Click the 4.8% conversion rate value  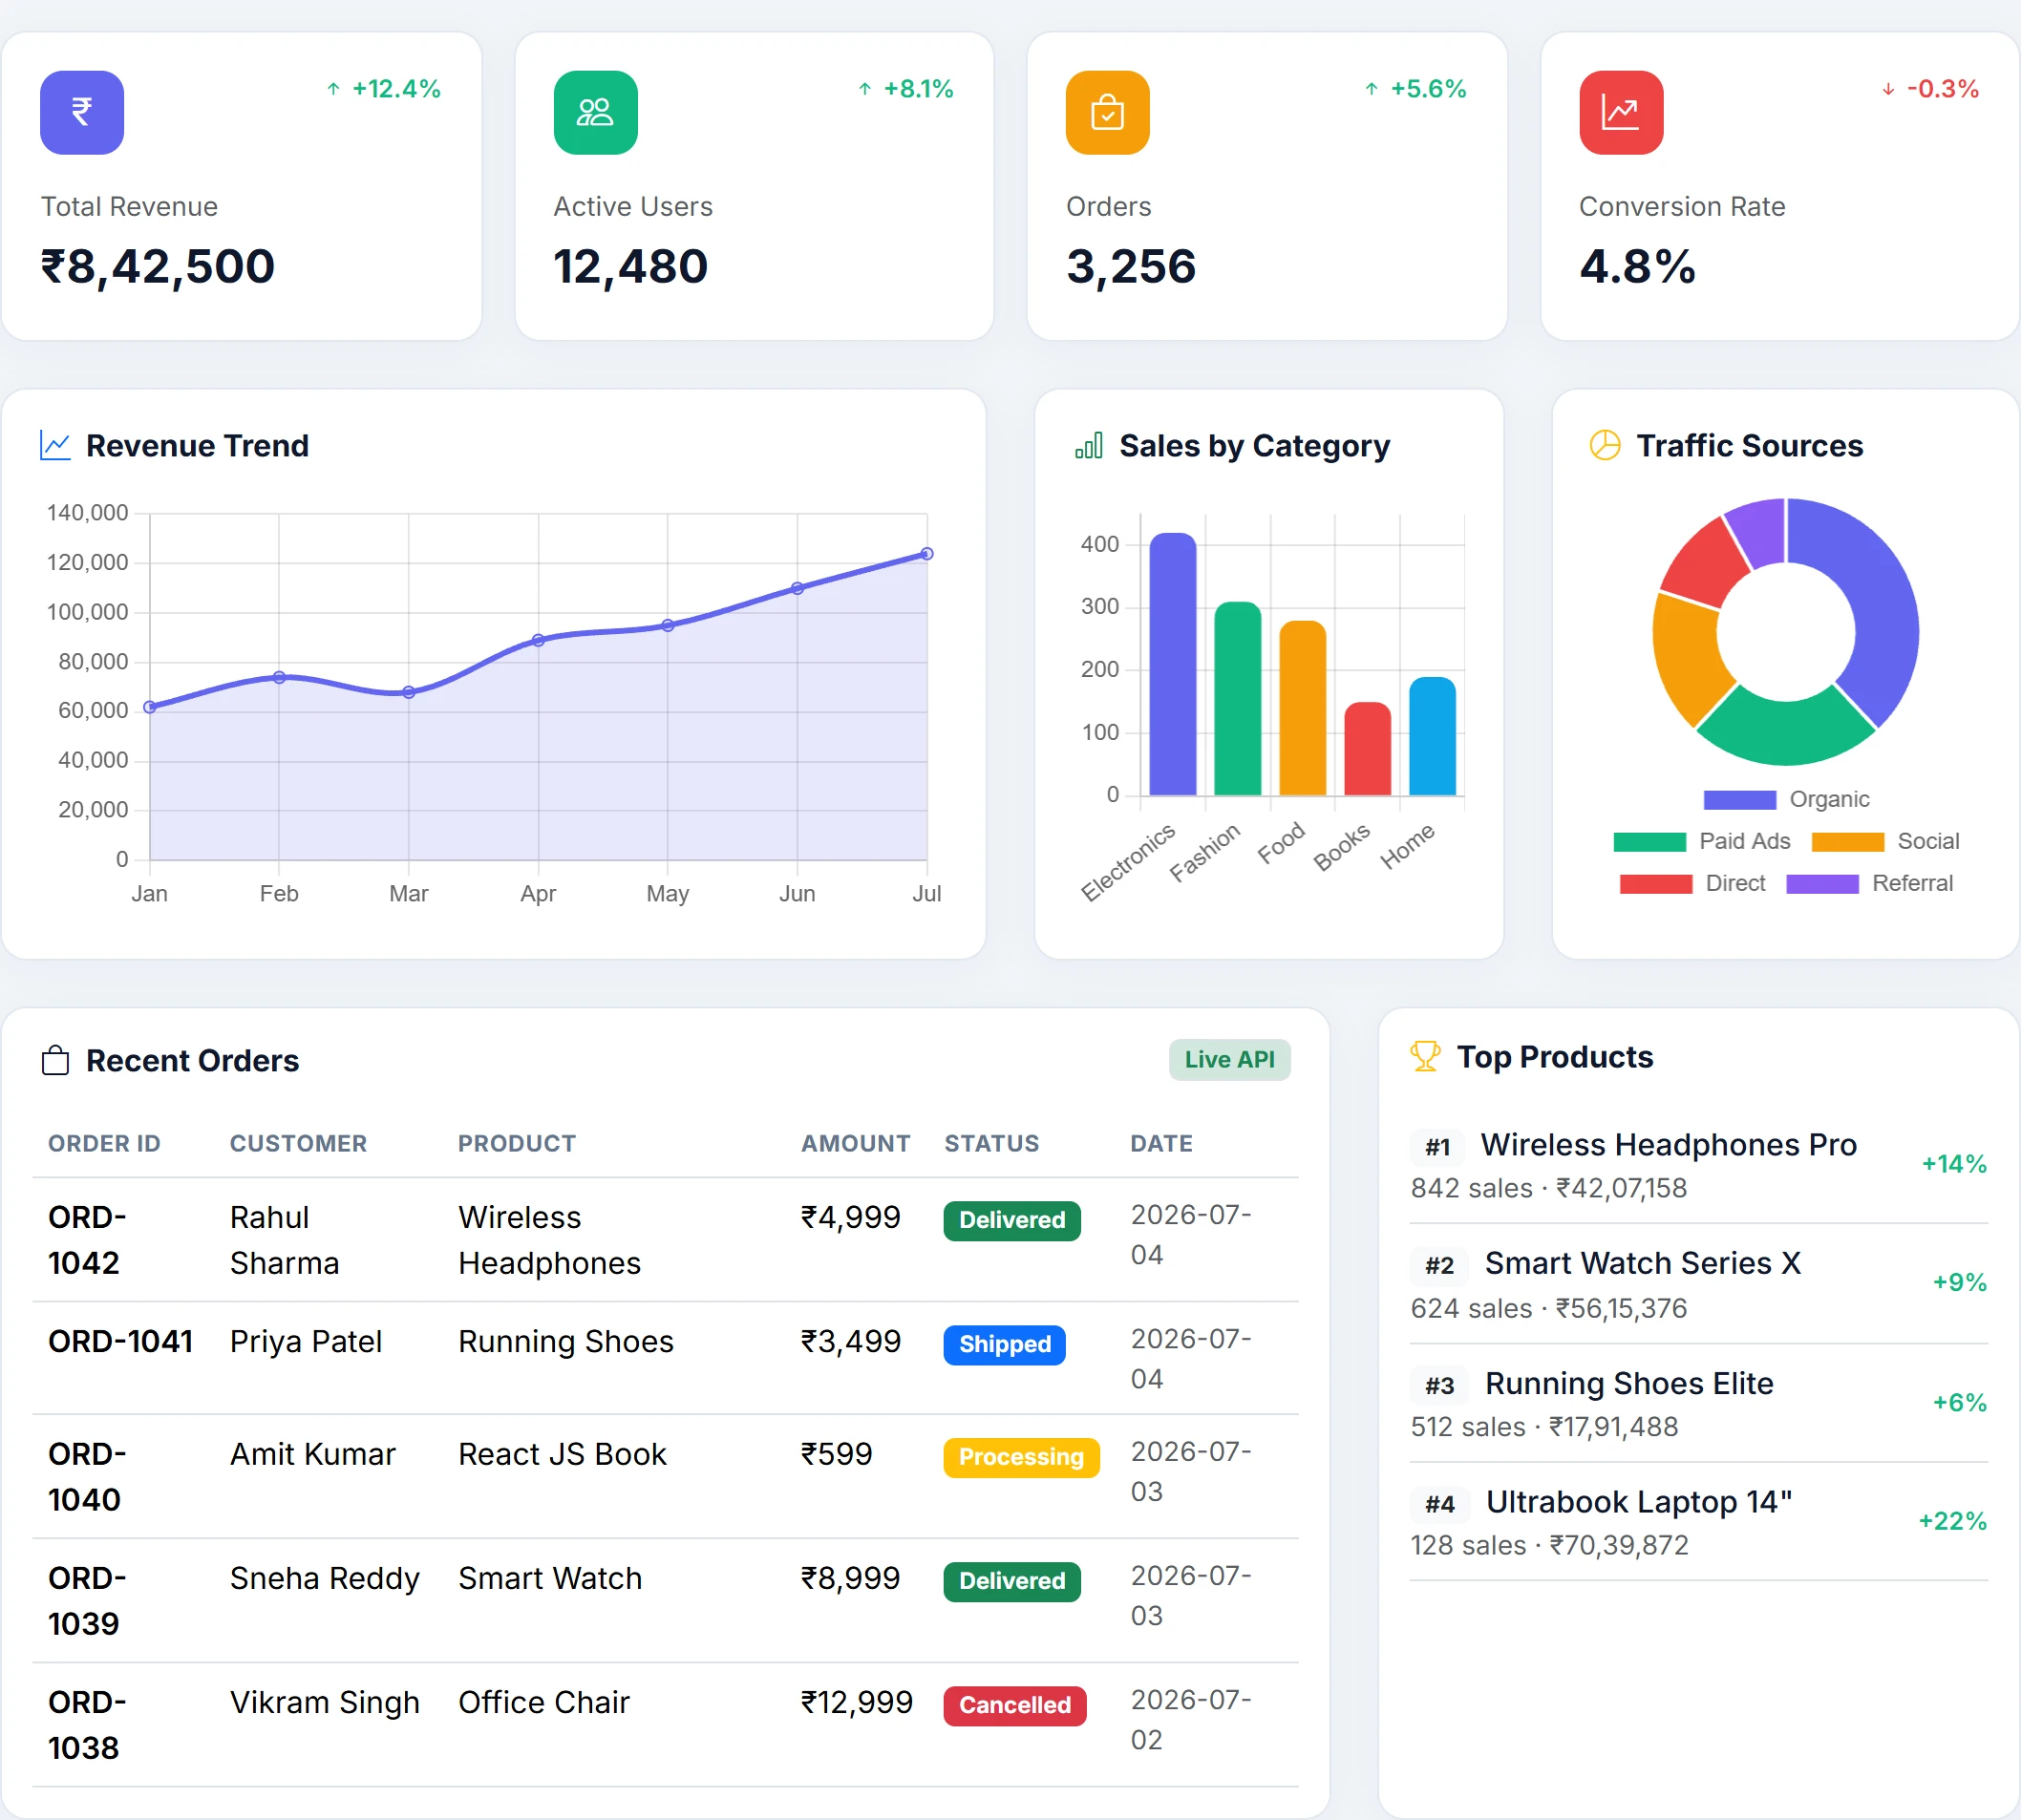1637,267
